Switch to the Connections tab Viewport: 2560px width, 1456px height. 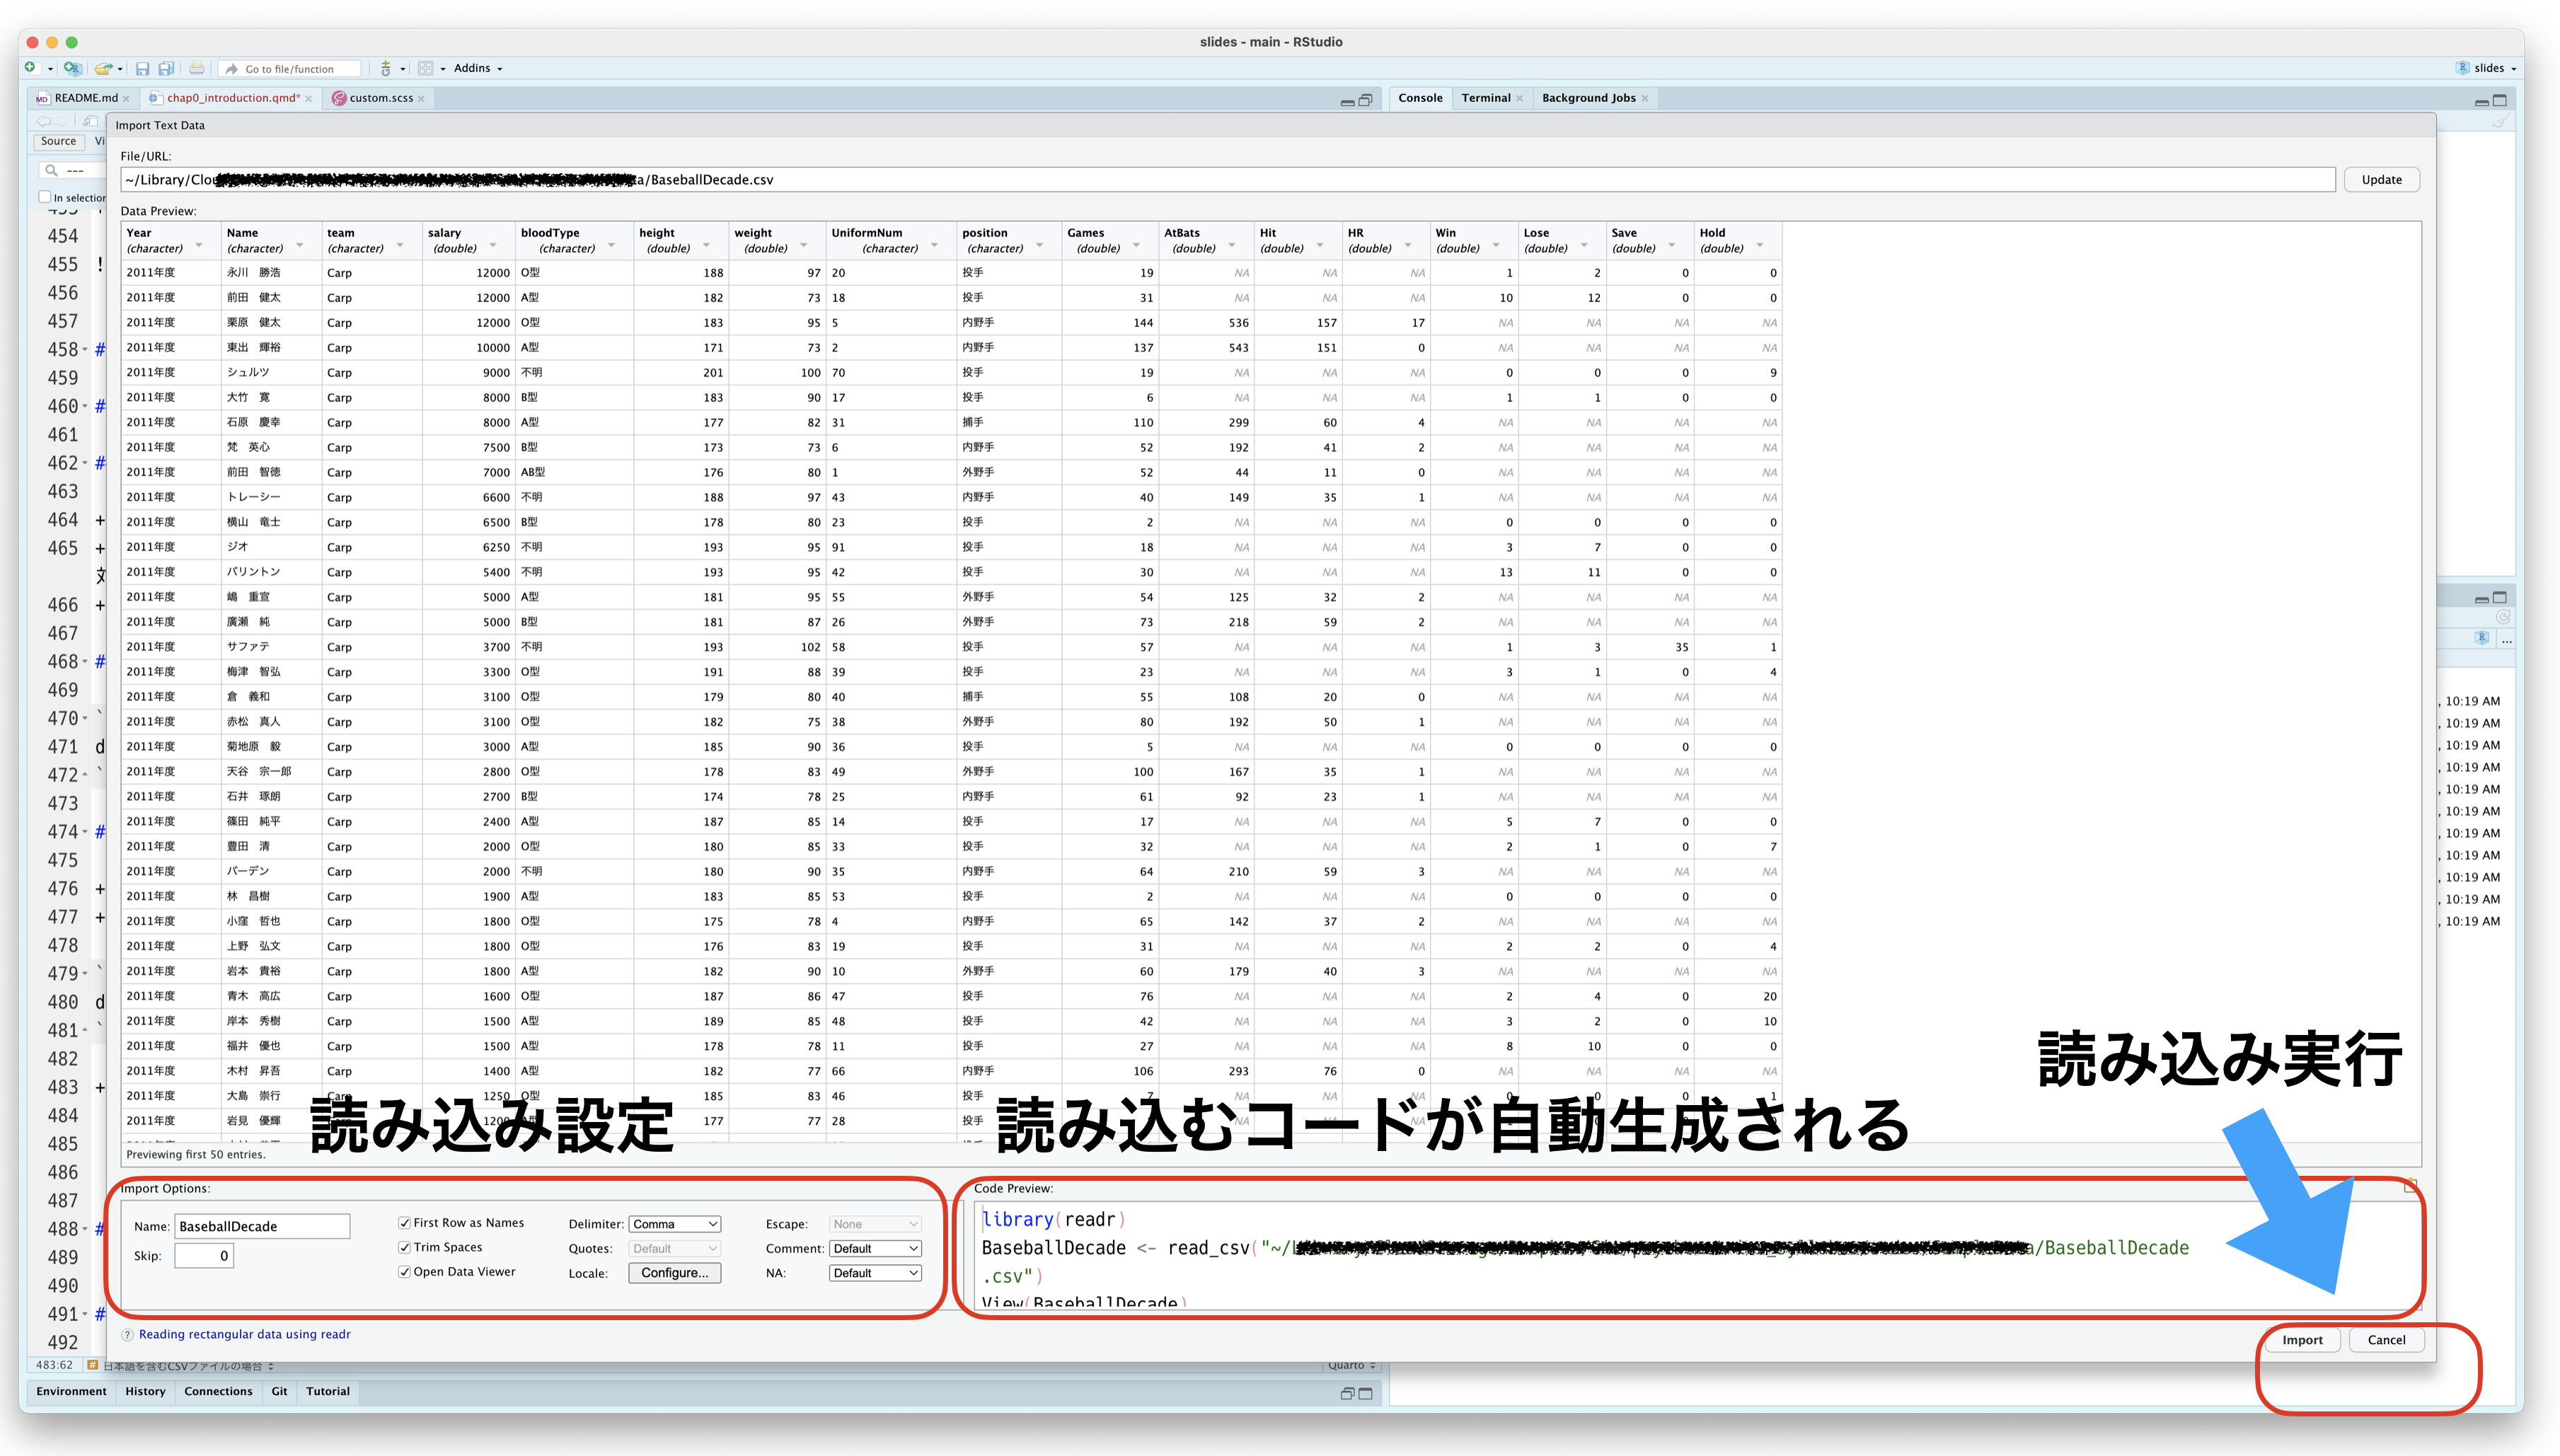click(x=218, y=1392)
